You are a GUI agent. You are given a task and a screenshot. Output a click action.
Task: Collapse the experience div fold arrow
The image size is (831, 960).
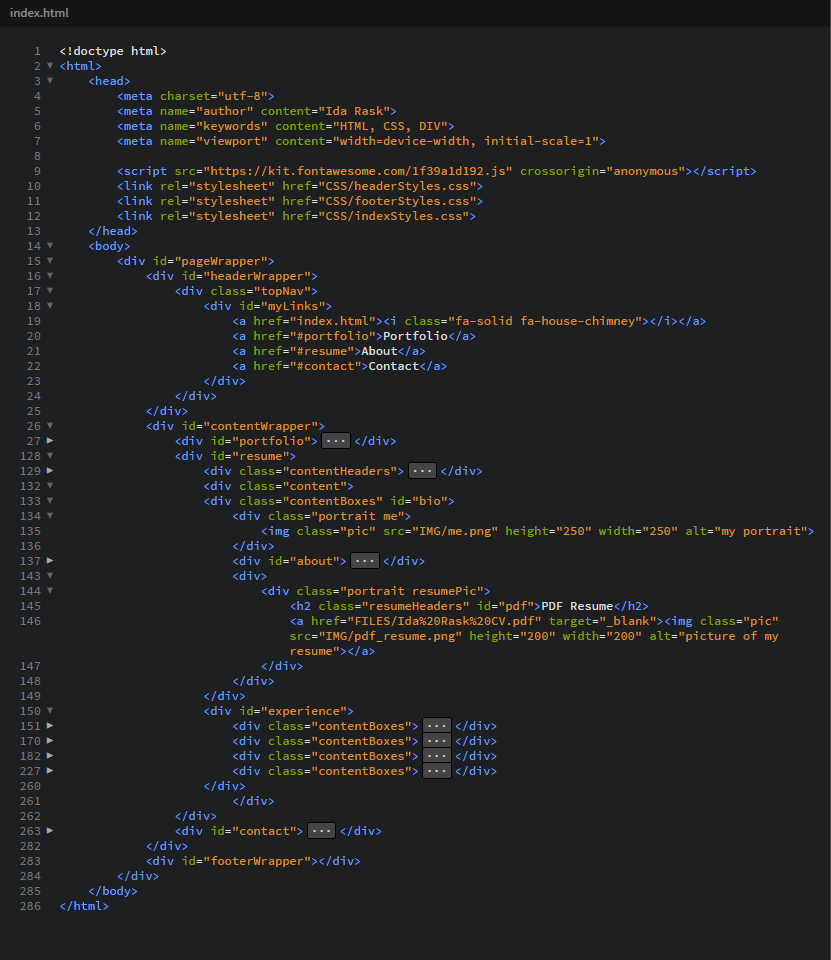tap(50, 710)
